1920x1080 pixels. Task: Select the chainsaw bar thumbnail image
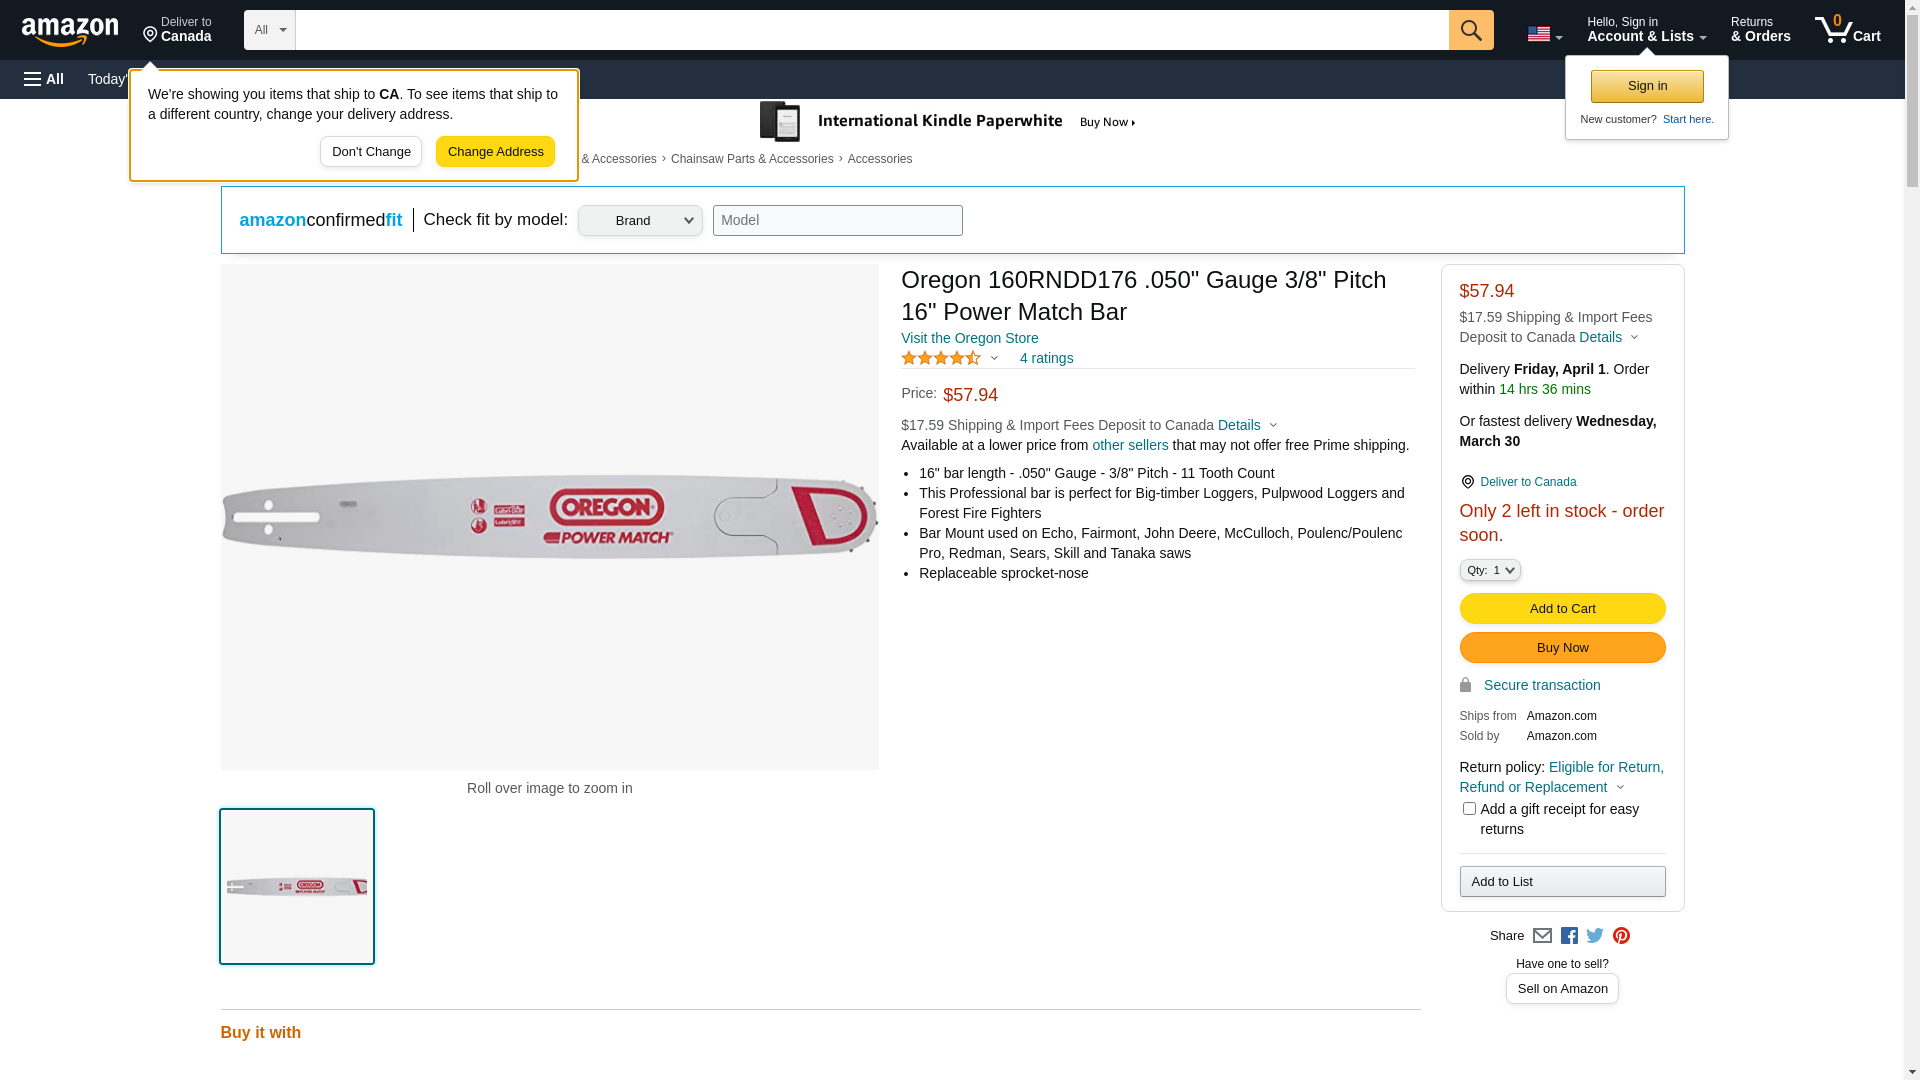pyautogui.click(x=297, y=887)
